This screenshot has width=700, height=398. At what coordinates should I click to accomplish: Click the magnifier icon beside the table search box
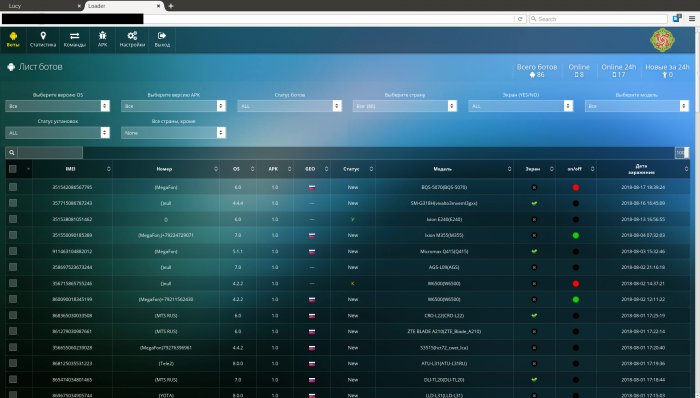point(12,153)
